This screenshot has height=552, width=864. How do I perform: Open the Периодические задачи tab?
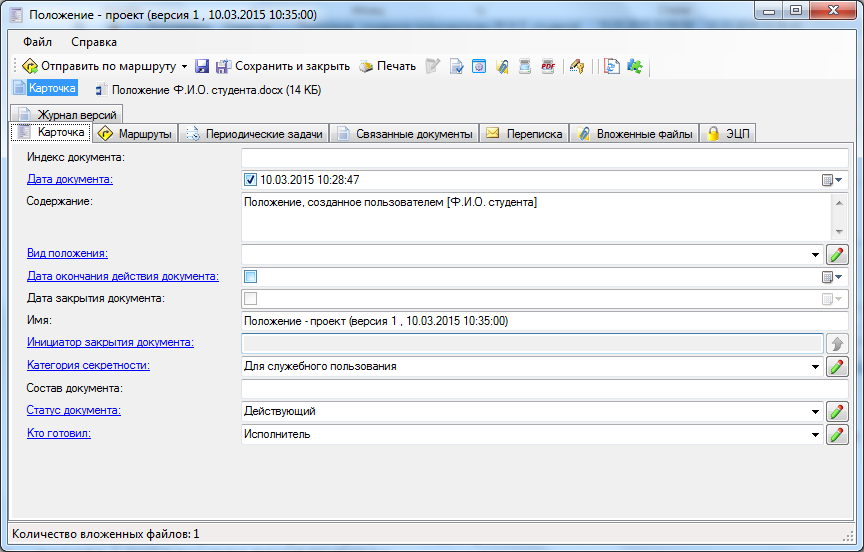point(254,133)
